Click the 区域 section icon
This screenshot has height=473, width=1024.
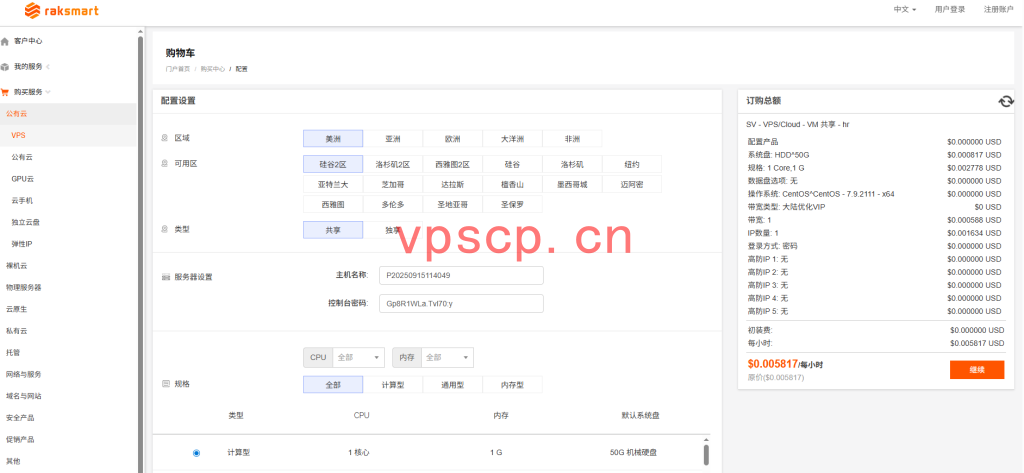click(x=165, y=139)
